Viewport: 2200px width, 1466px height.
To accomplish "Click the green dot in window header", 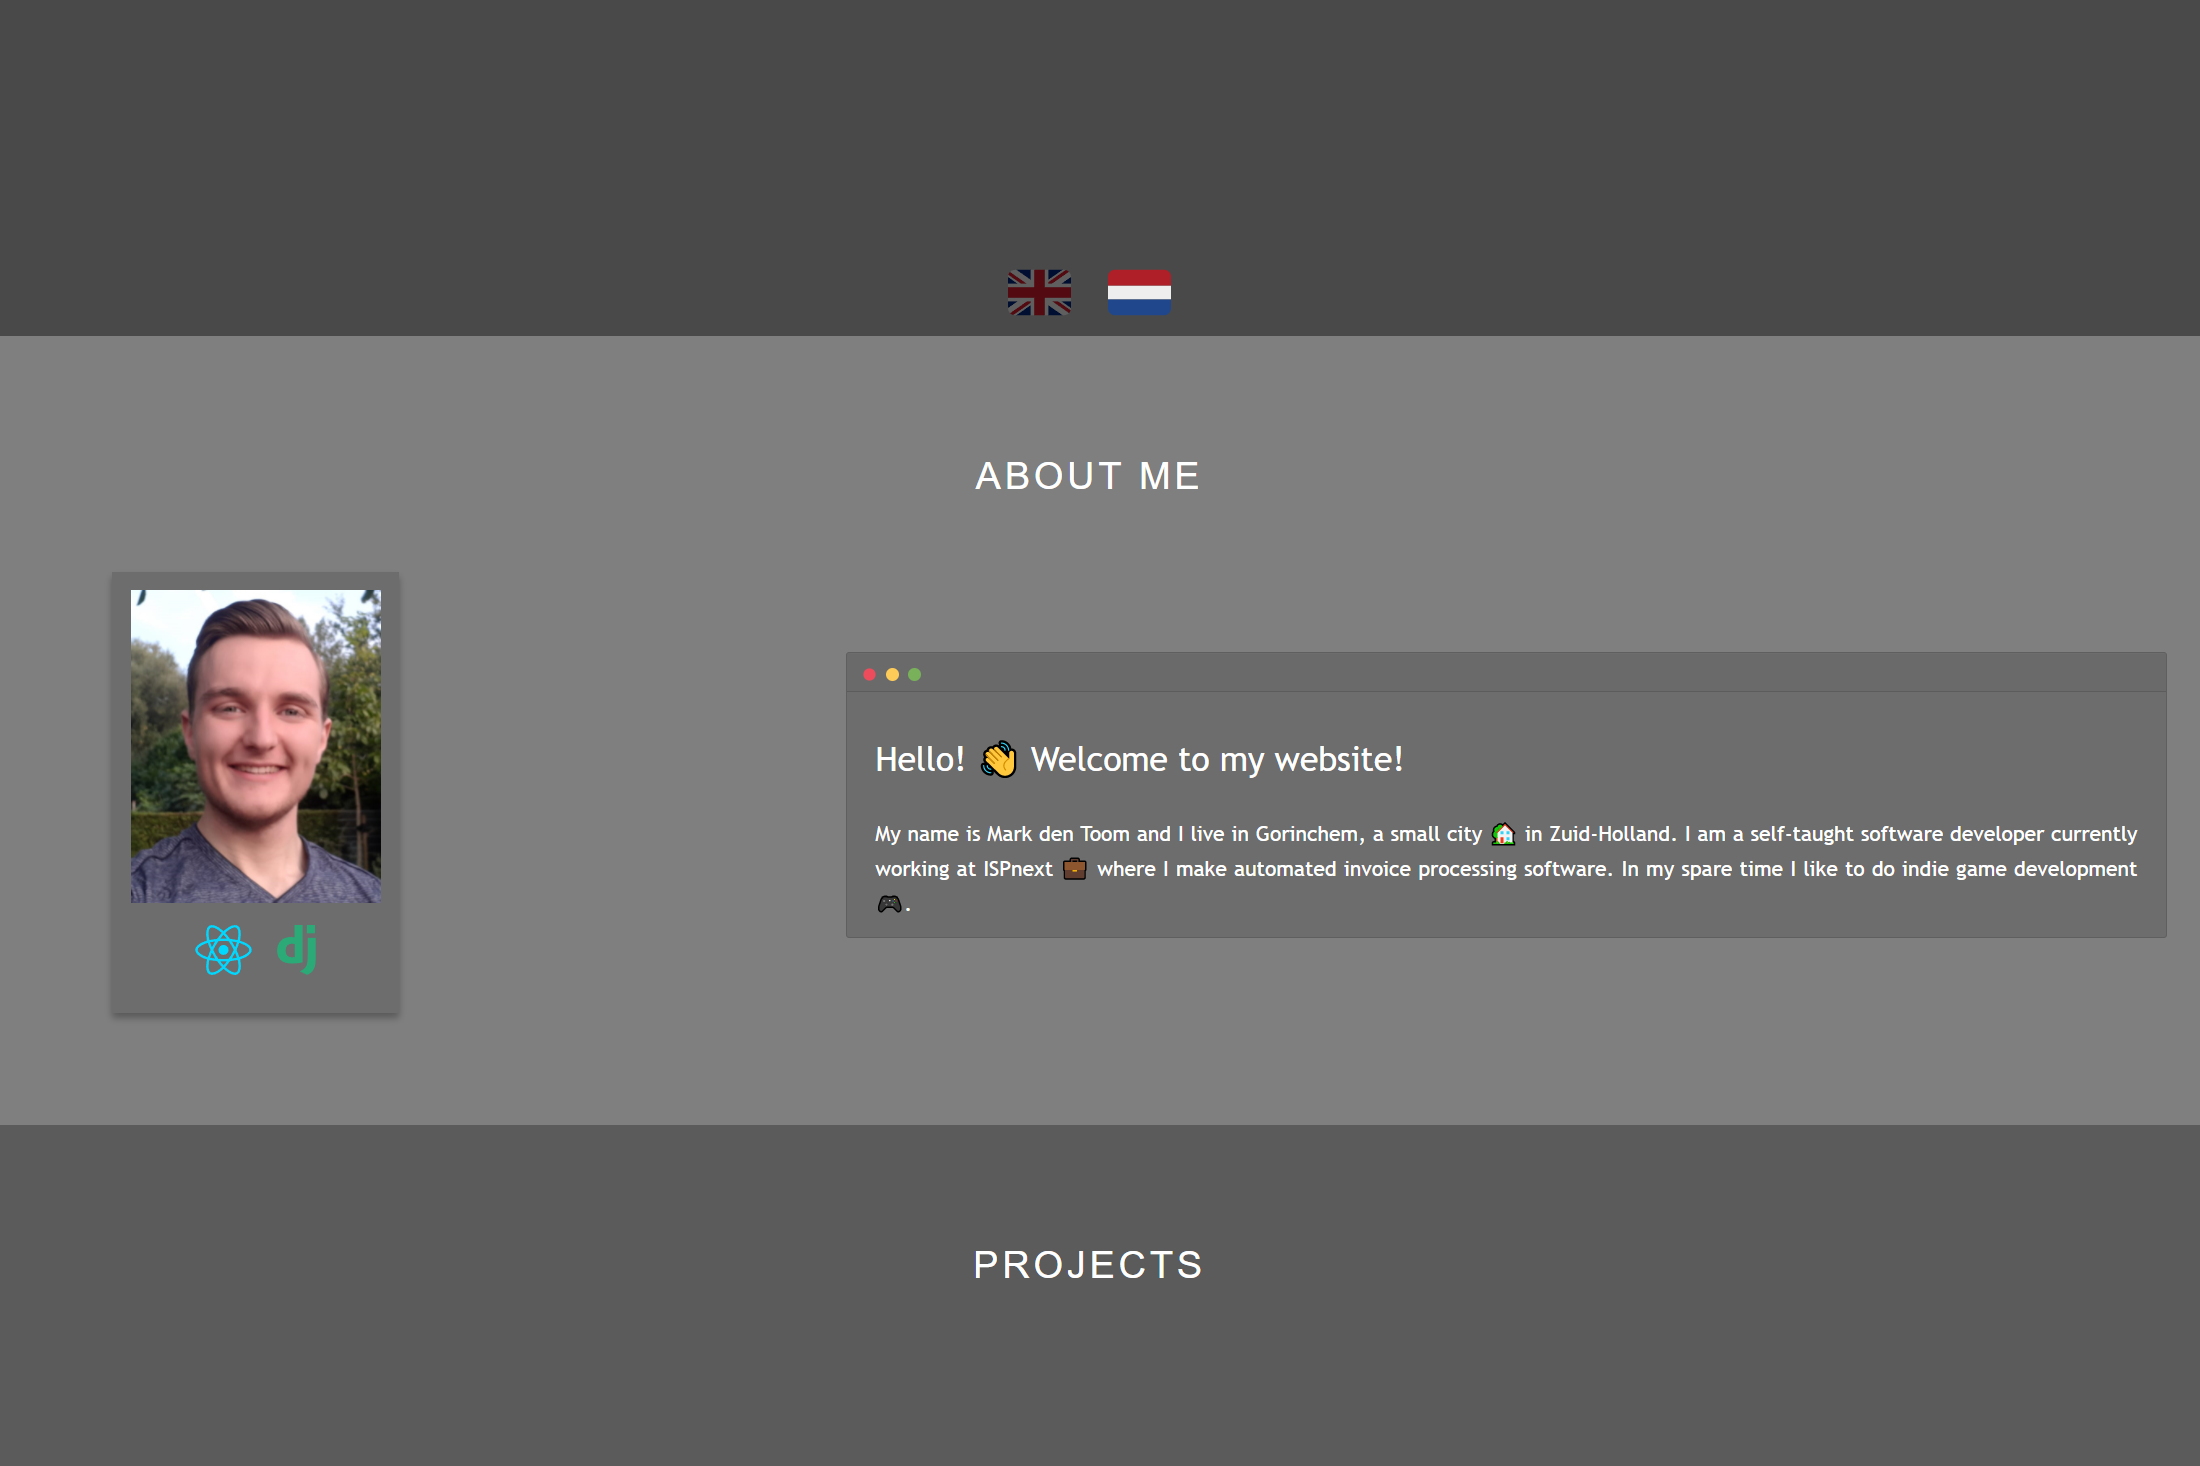I will [914, 675].
